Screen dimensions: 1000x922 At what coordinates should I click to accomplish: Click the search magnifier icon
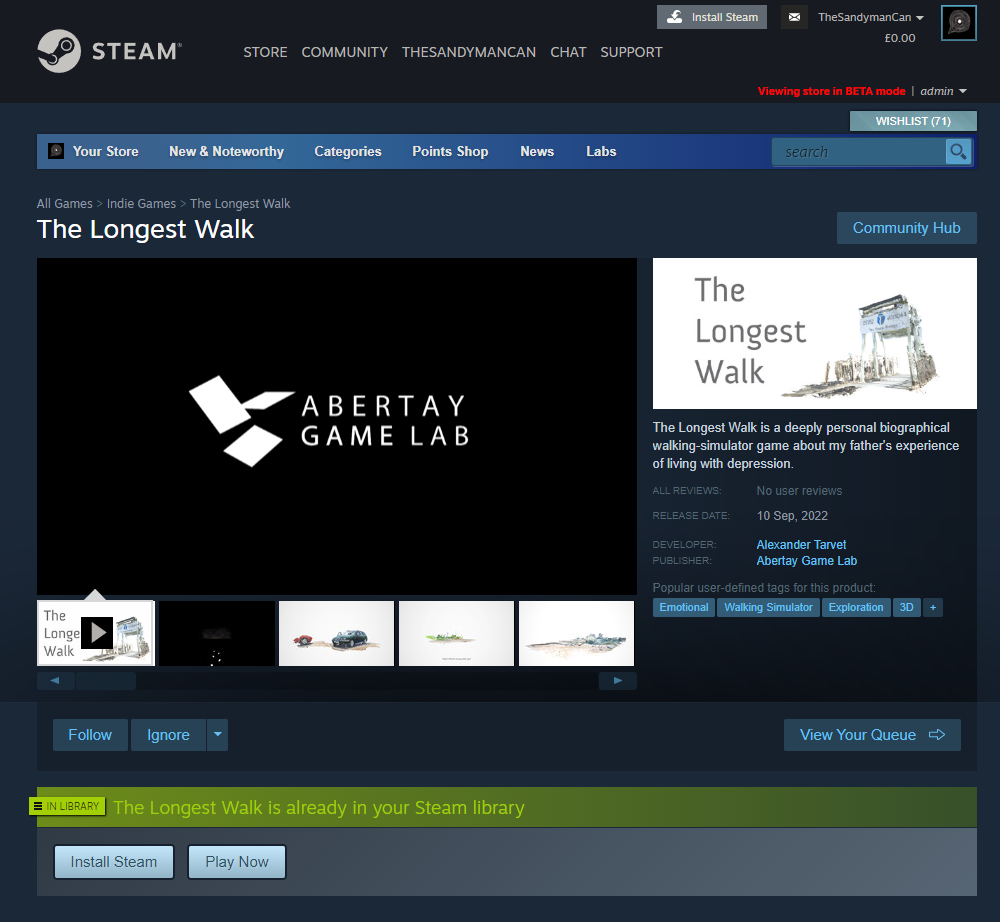957,151
